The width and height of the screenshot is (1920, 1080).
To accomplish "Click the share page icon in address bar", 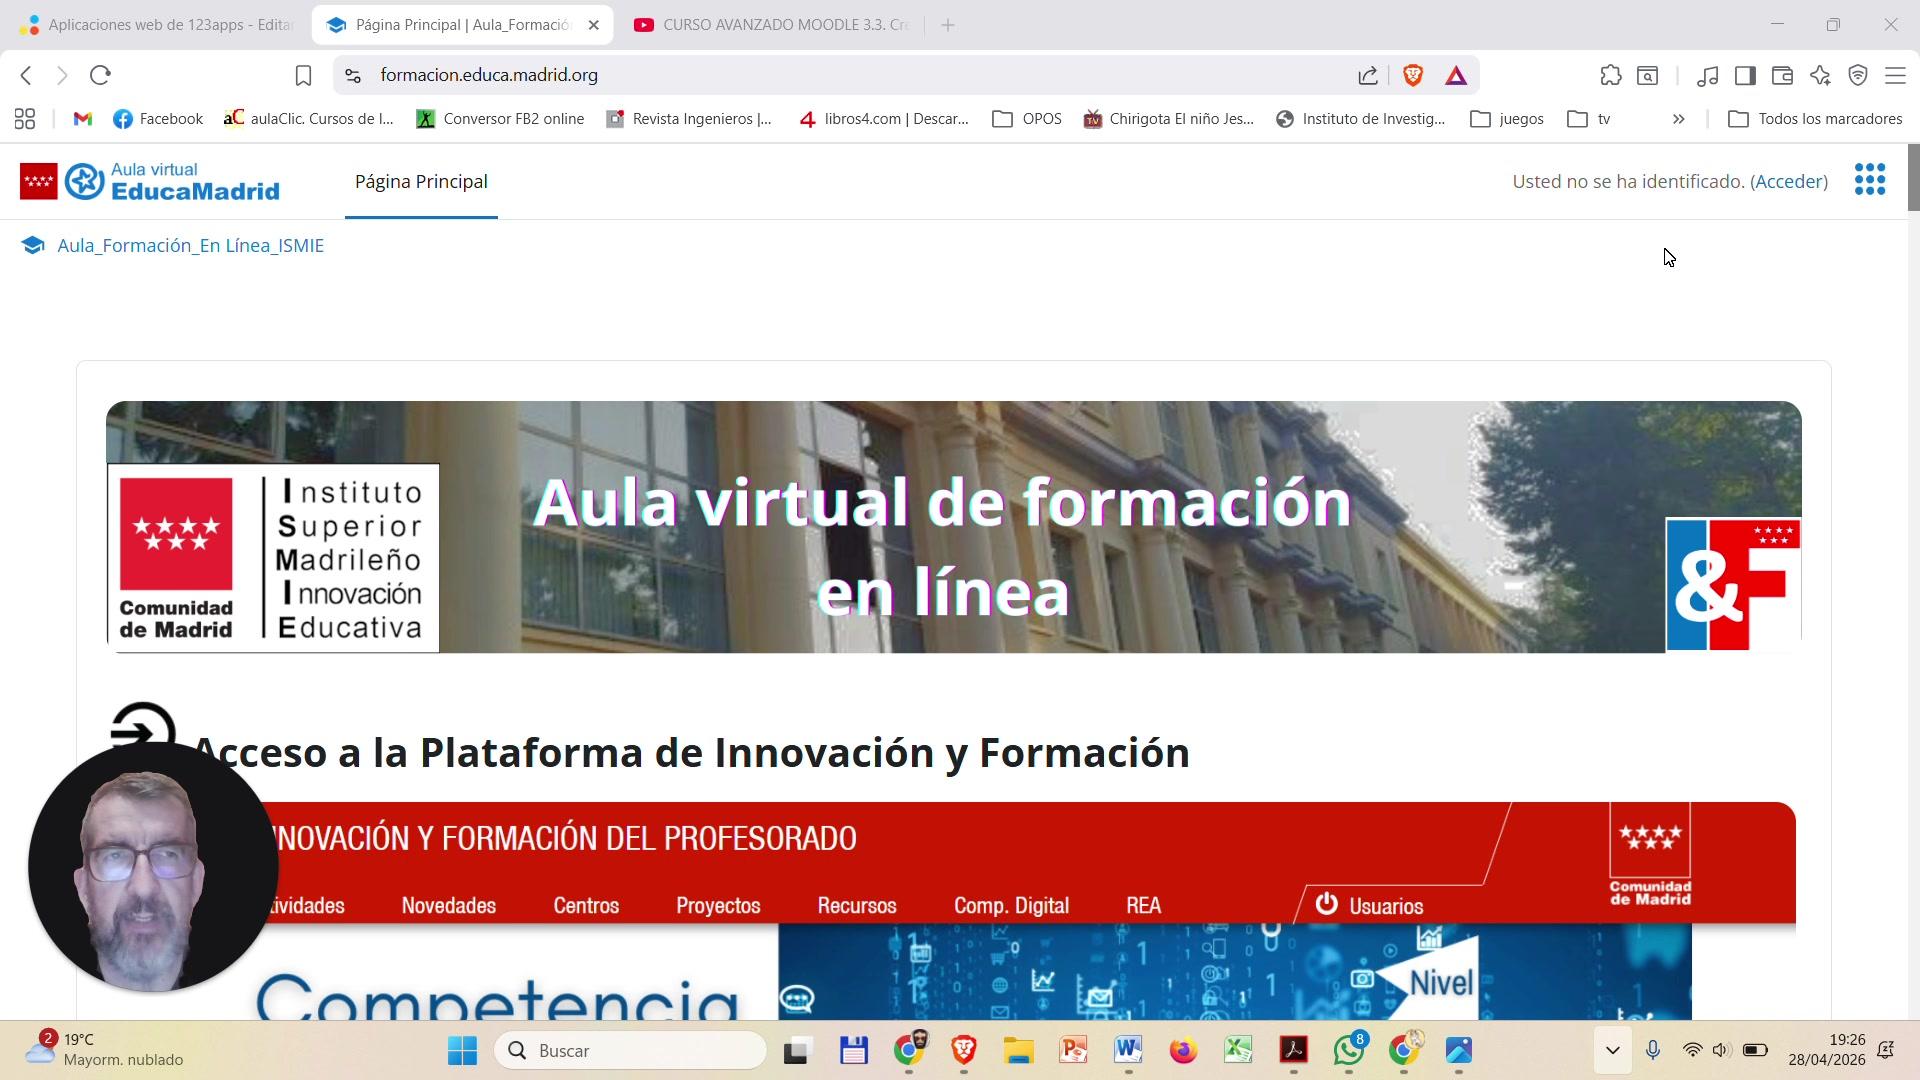I will tap(1368, 75).
